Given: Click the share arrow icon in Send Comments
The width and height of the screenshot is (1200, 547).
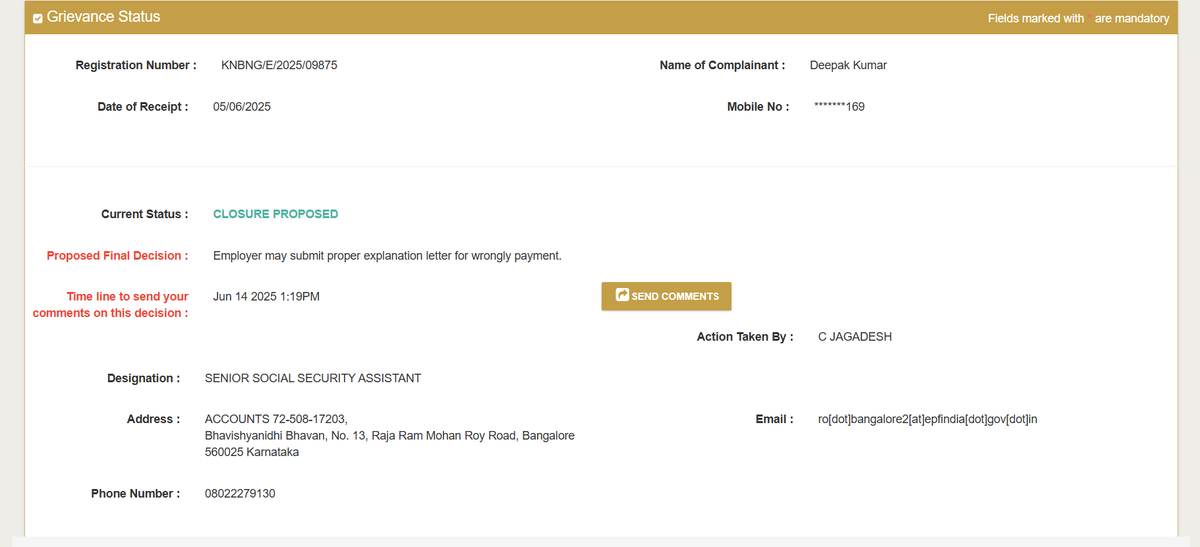Looking at the screenshot, I should 622,296.
